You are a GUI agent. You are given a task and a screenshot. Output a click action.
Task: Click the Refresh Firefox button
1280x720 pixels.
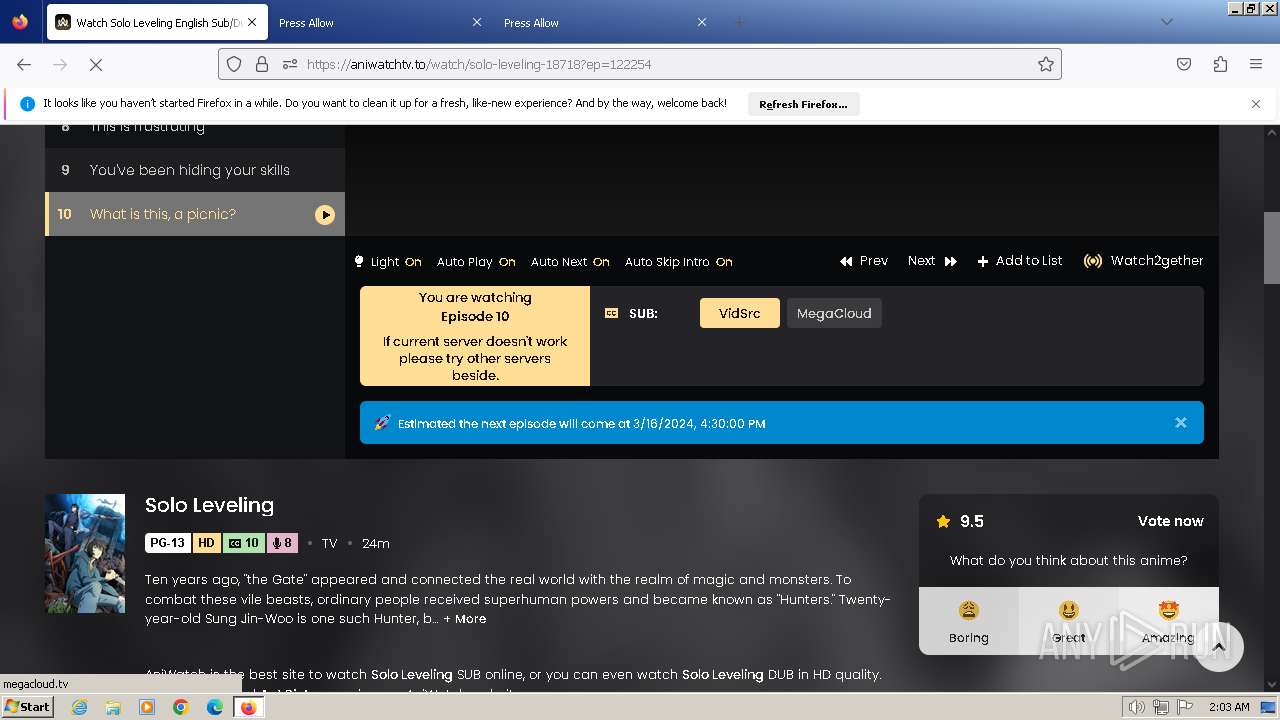(803, 104)
